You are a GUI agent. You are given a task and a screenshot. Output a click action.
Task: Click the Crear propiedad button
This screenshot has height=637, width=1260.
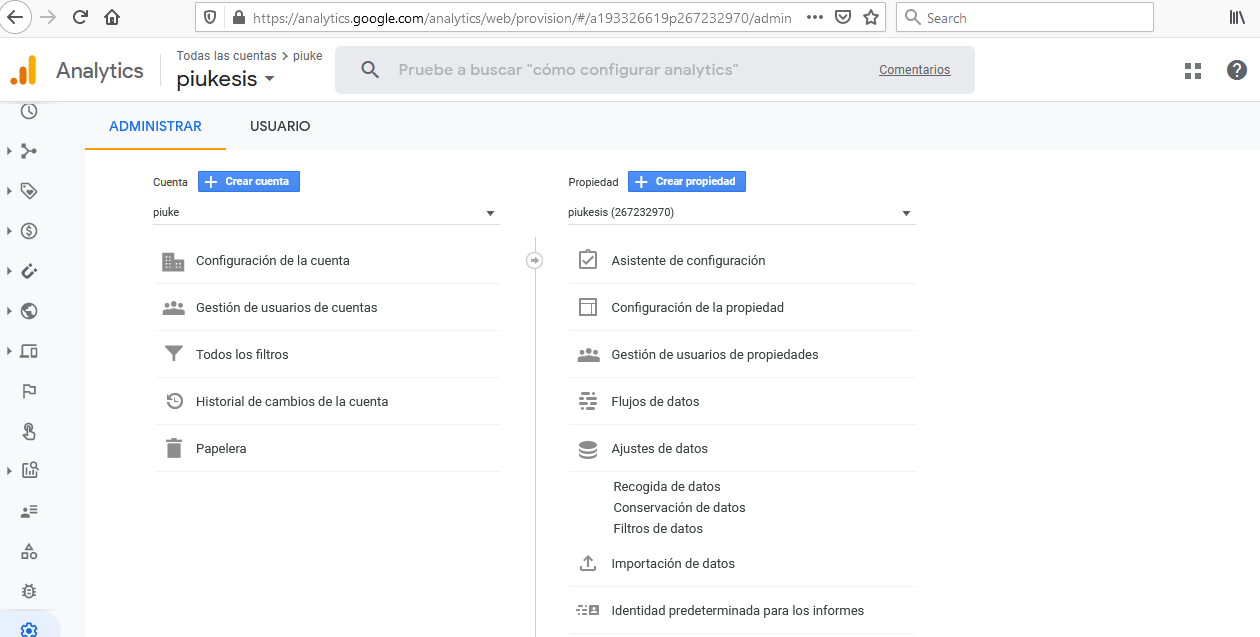(x=687, y=181)
